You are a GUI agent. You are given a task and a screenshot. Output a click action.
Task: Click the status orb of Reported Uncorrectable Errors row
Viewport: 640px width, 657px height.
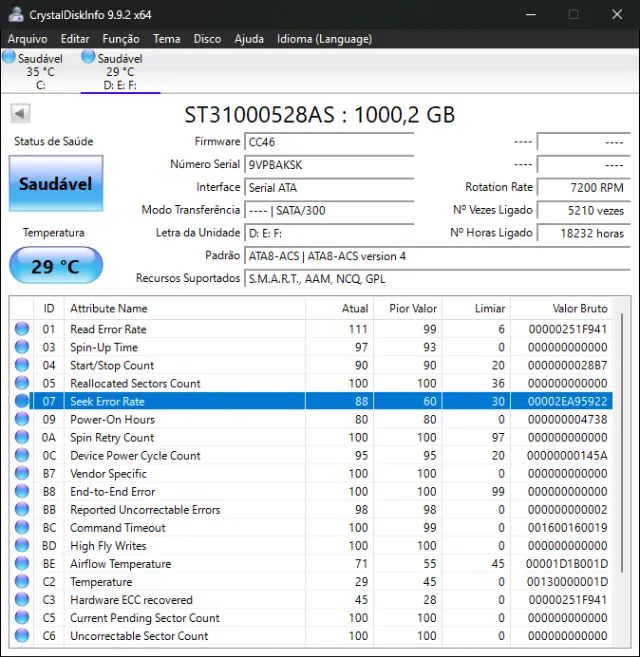[x=22, y=509]
